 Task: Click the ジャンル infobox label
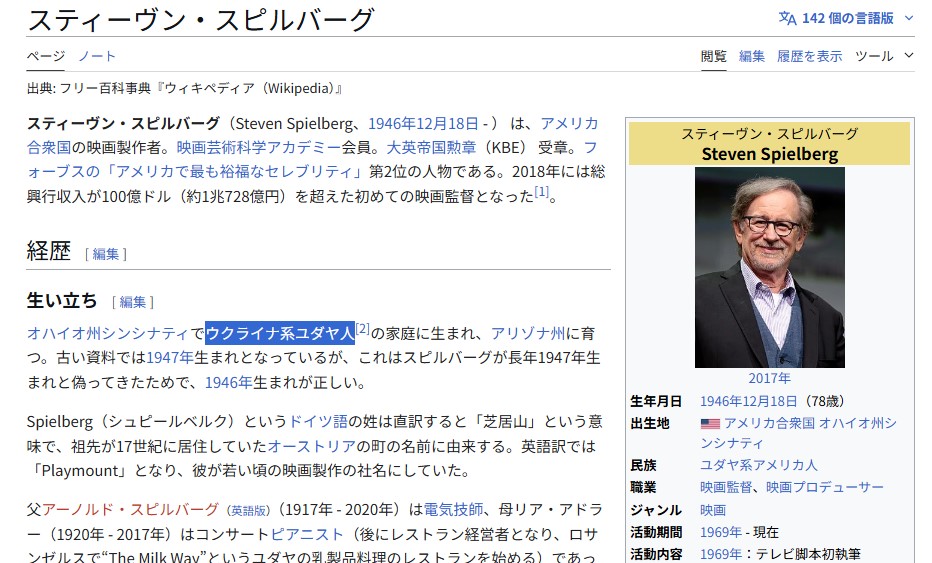(656, 510)
